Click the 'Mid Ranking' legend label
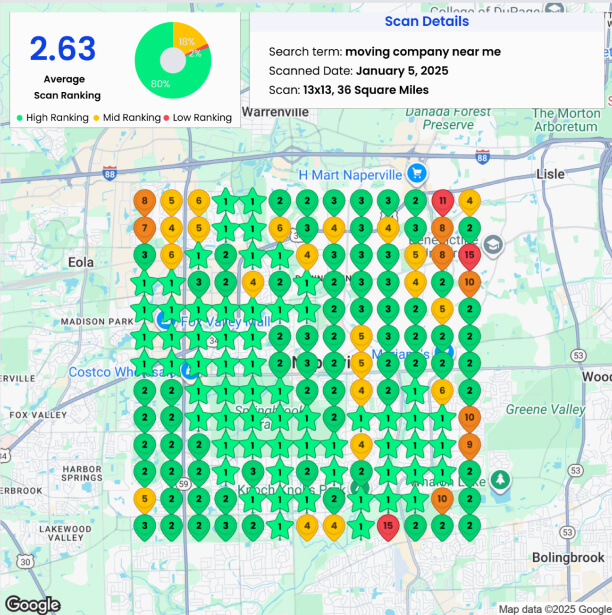 click(132, 118)
